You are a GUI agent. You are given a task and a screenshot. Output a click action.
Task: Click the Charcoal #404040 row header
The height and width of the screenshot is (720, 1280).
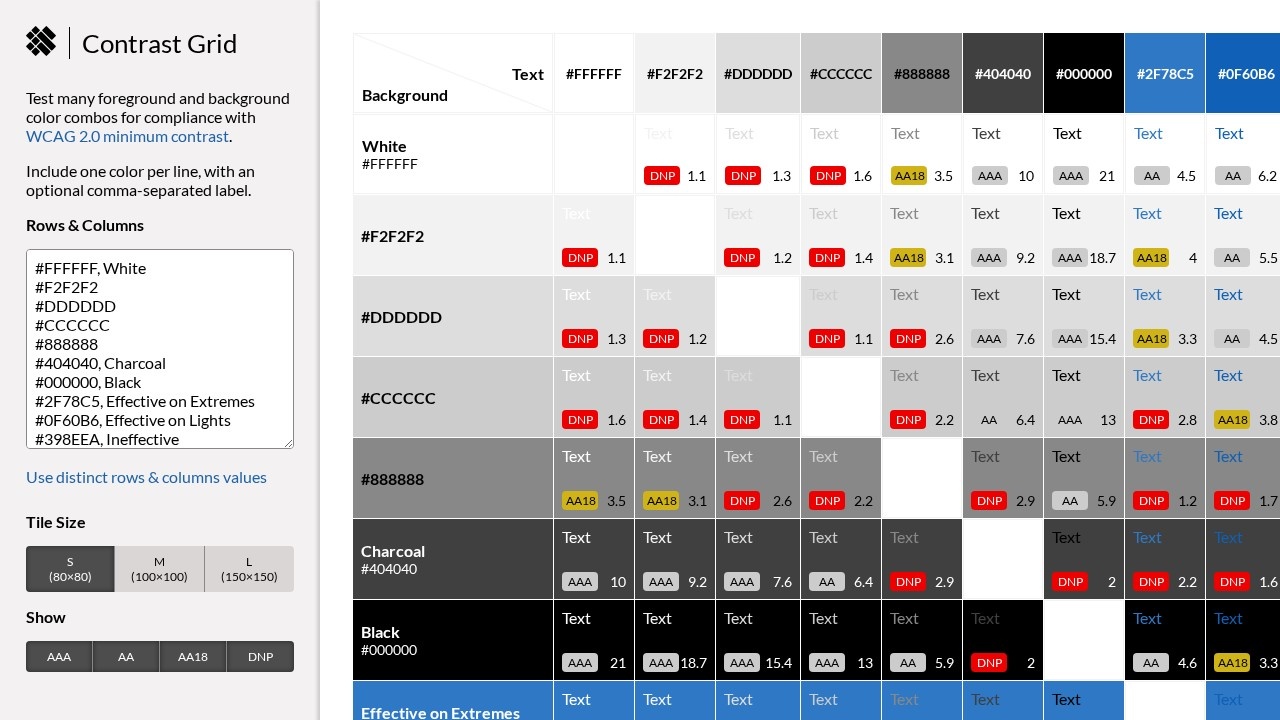pyautogui.click(x=453, y=559)
